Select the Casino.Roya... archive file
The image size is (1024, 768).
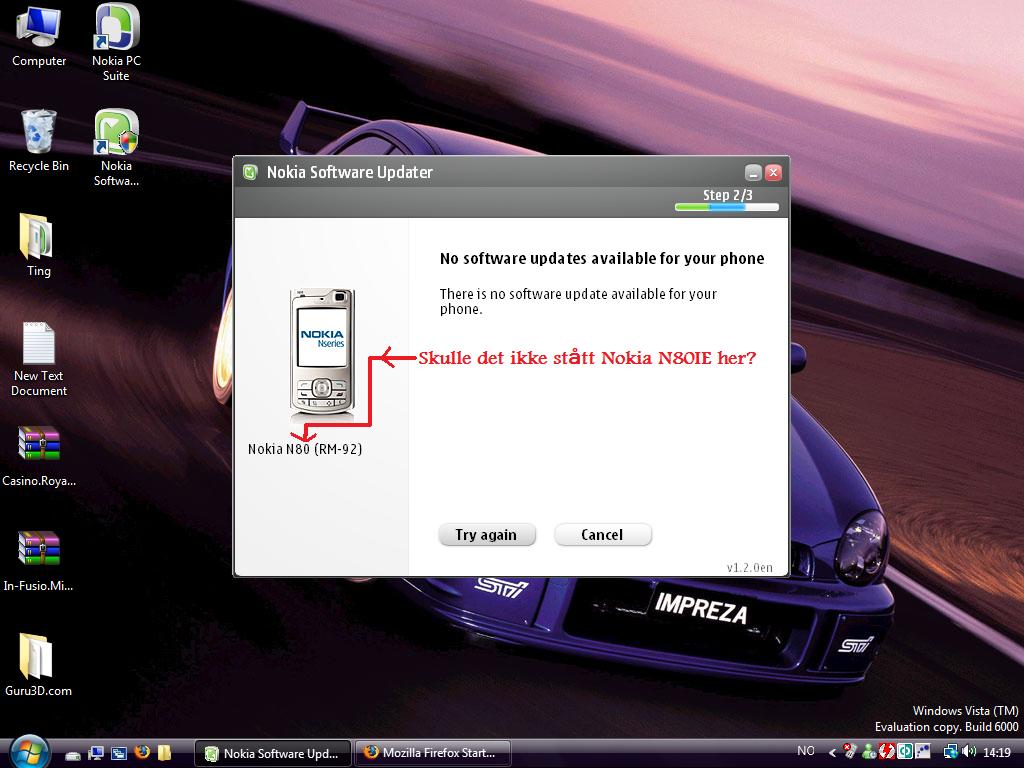(x=39, y=456)
